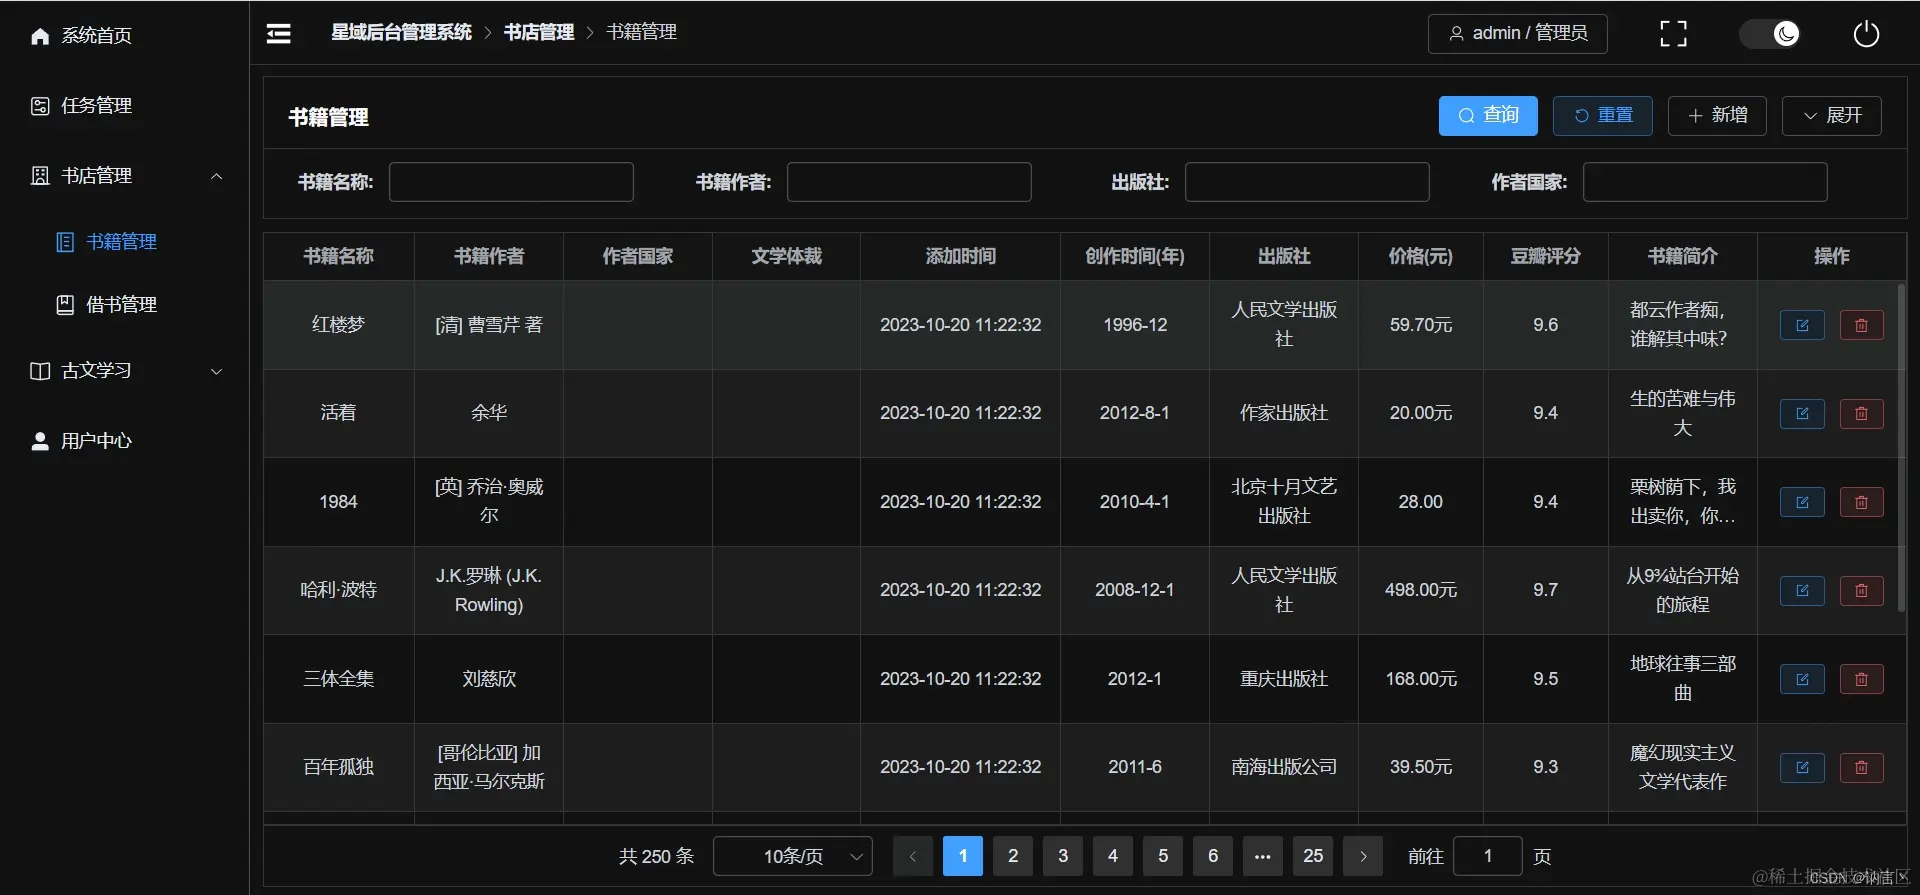Click the previous page arrow

(912, 856)
